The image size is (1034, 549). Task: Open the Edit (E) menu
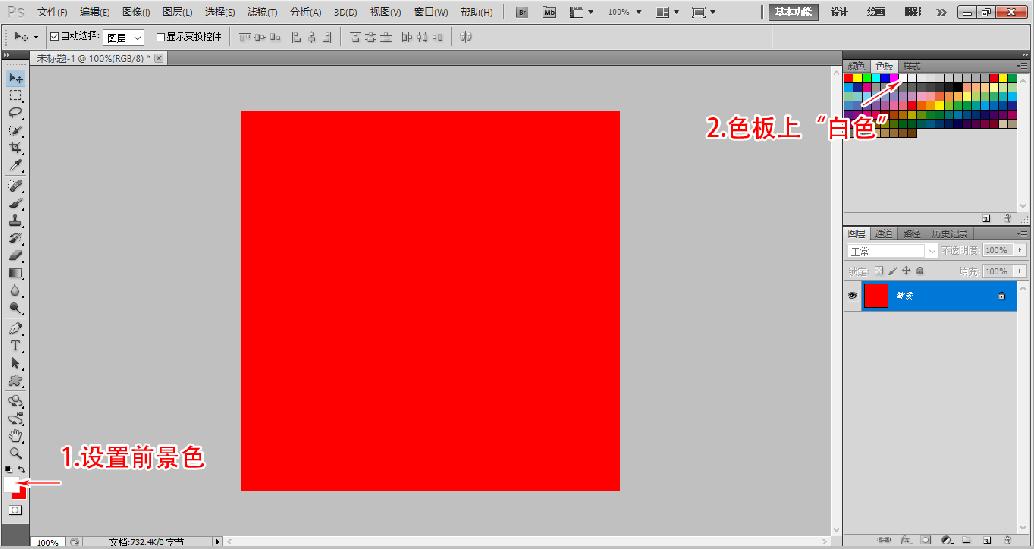pos(94,12)
